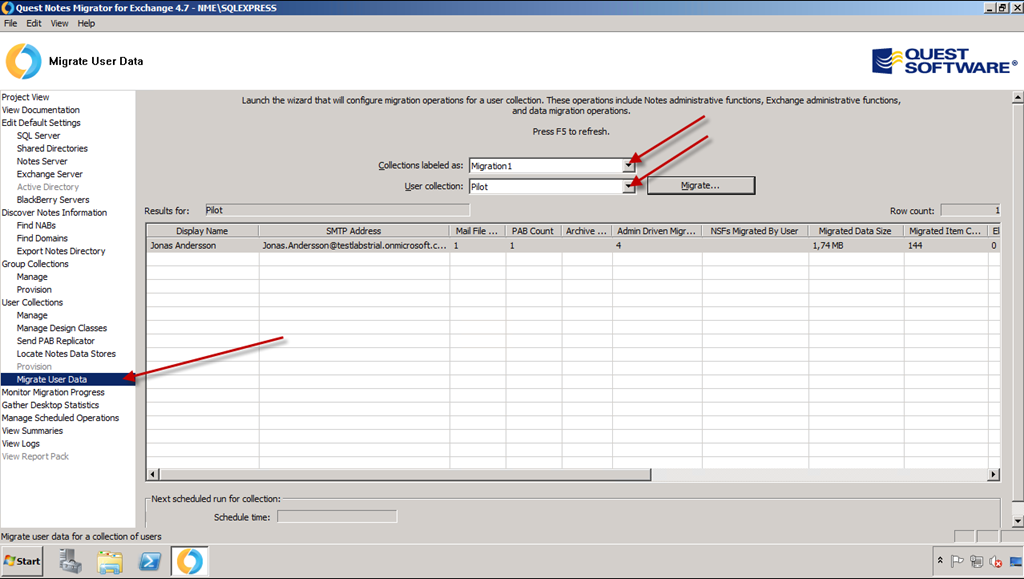Viewport: 1024px width, 579px height.
Task: Open SQL Server settings
Action: pyautogui.click(x=39, y=136)
